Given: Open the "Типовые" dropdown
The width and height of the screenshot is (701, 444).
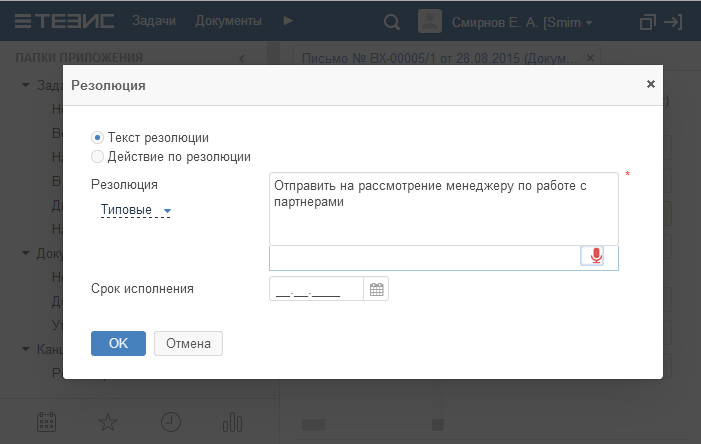Looking at the screenshot, I should [x=135, y=210].
